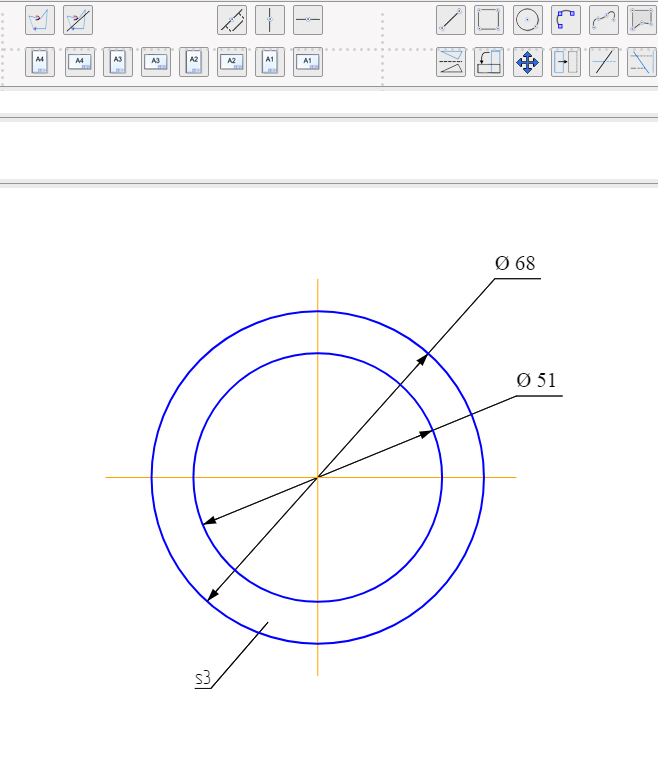
Task: Choose the A1 landscape sheet format
Action: [x=308, y=62]
